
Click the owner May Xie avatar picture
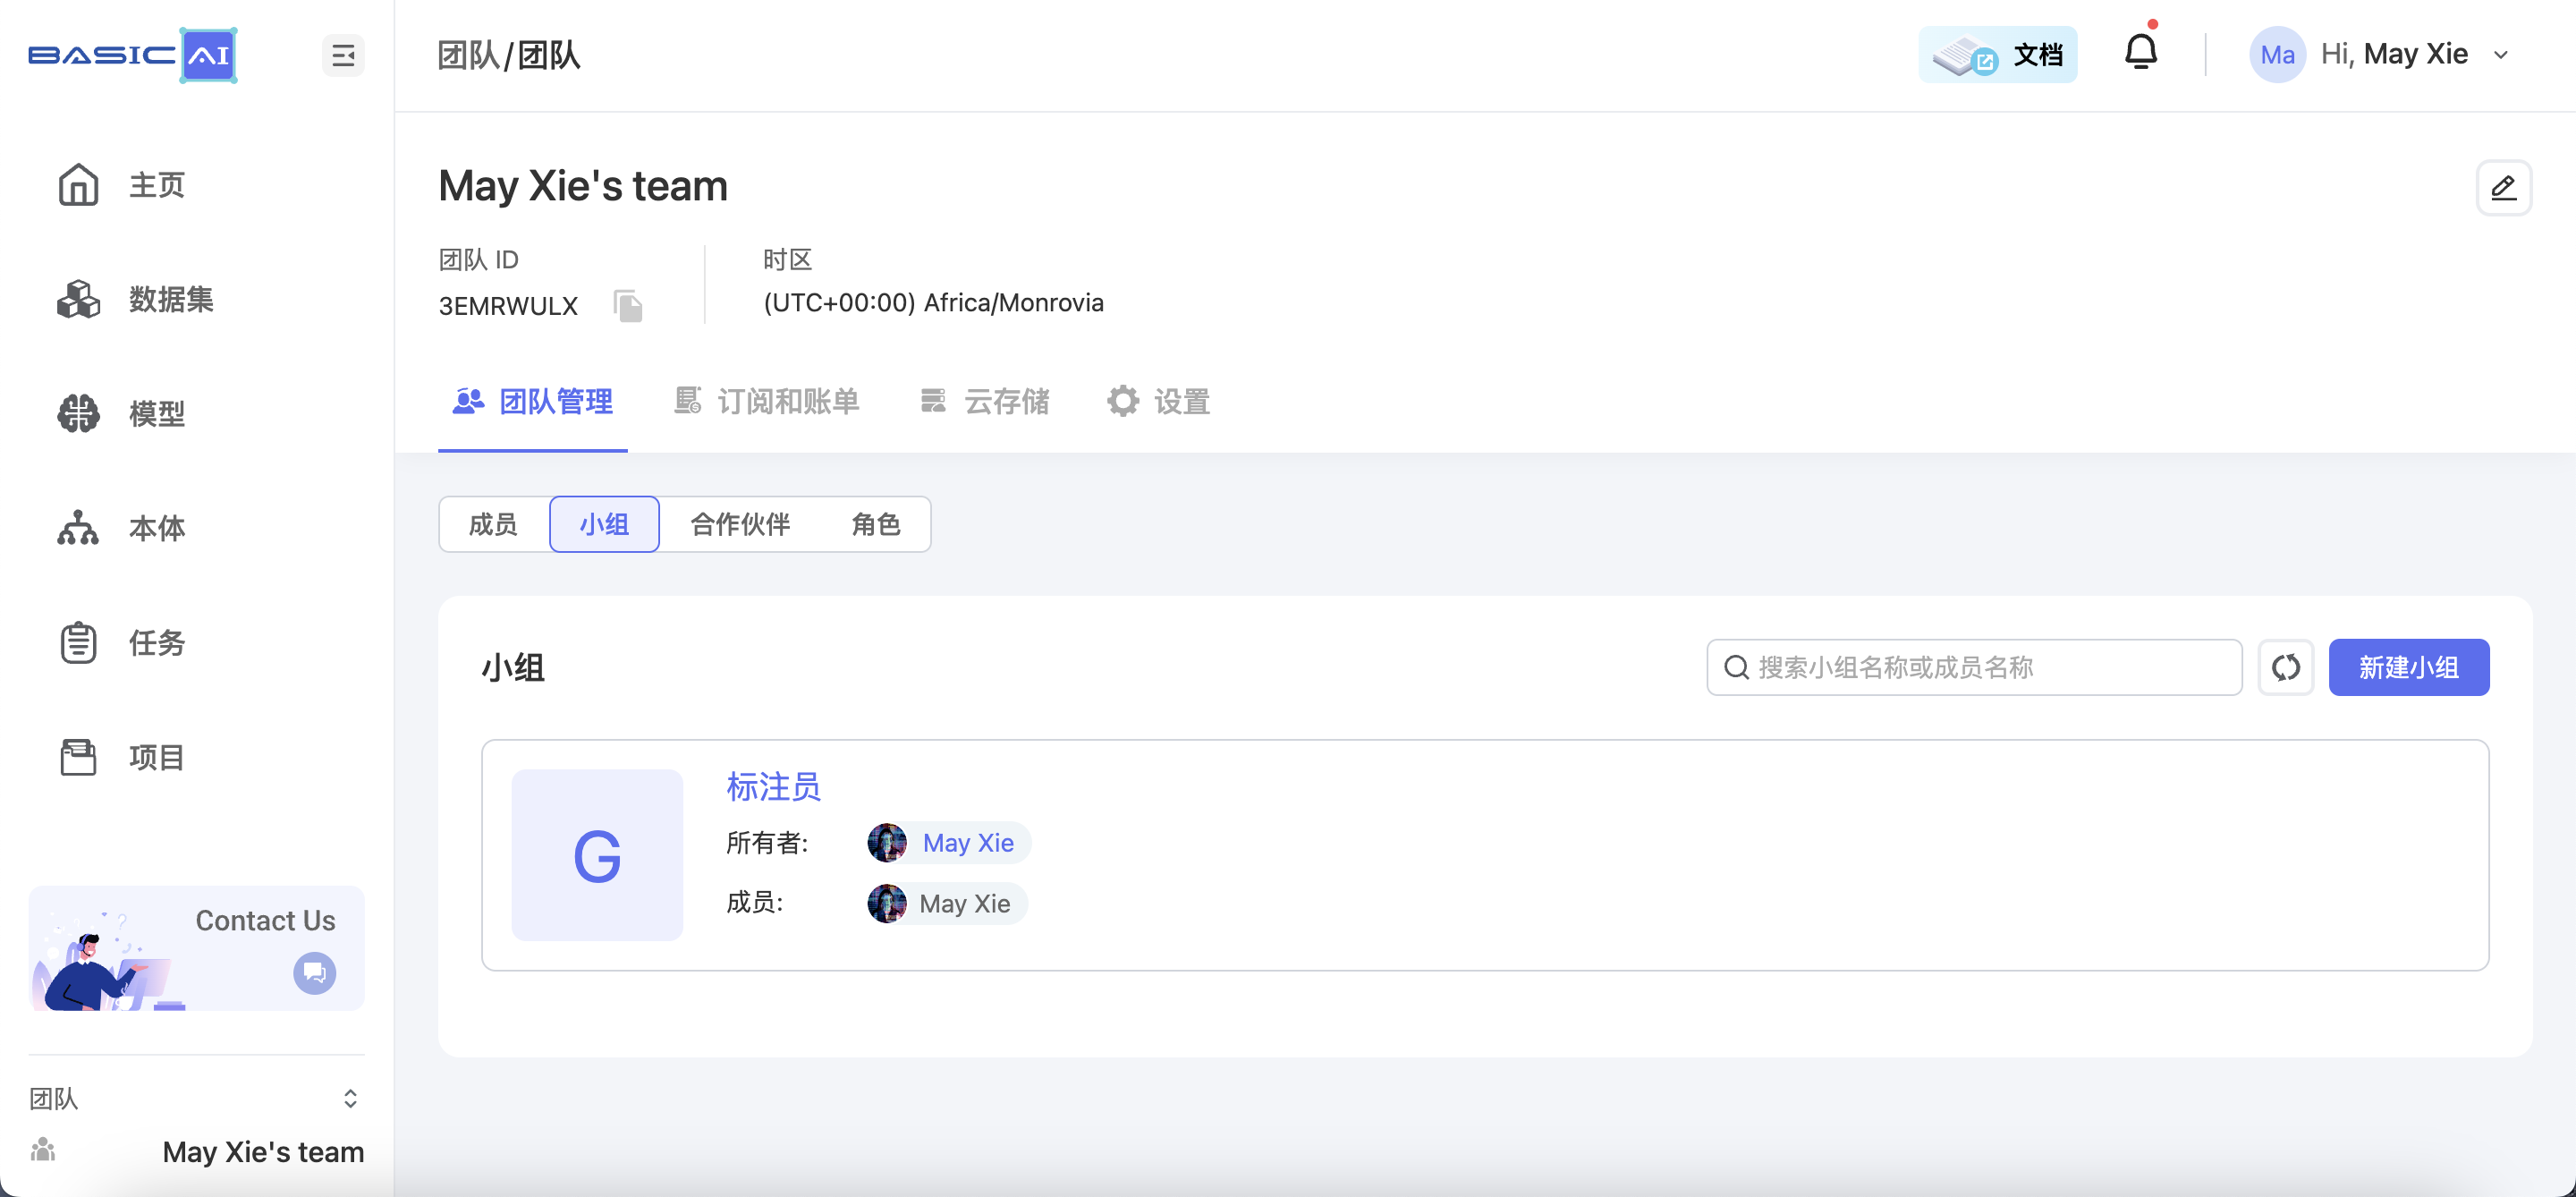click(886, 843)
